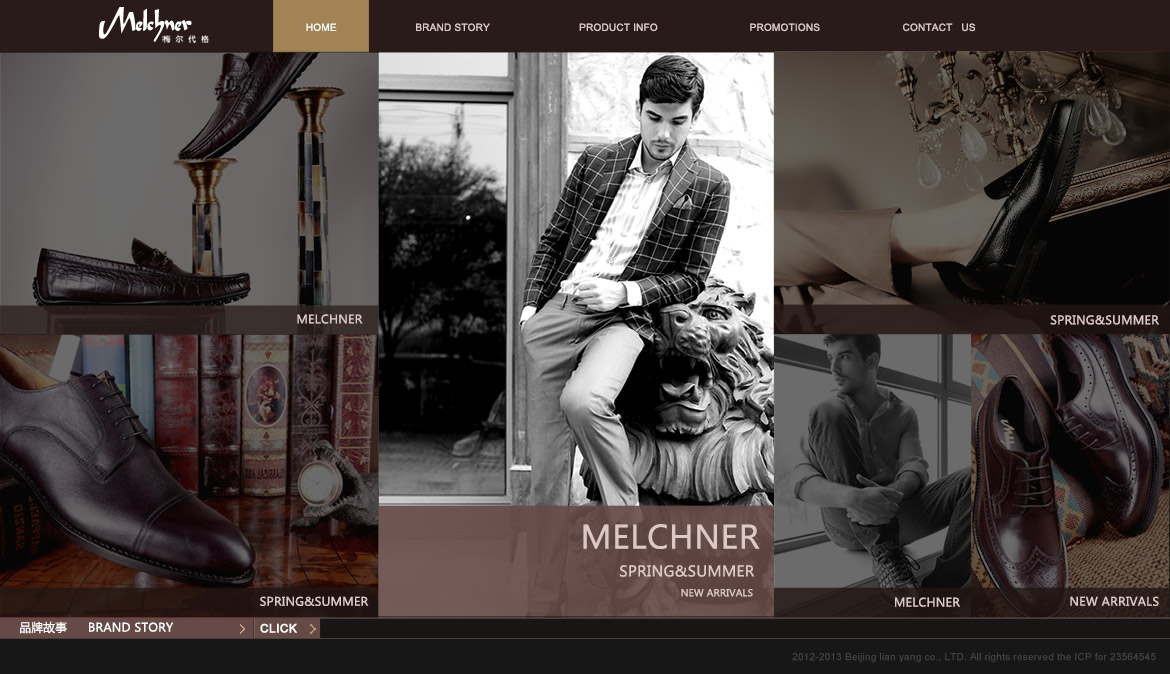1170x674 pixels.
Task: Click the black shoe under chandelier image
Action: point(971,180)
